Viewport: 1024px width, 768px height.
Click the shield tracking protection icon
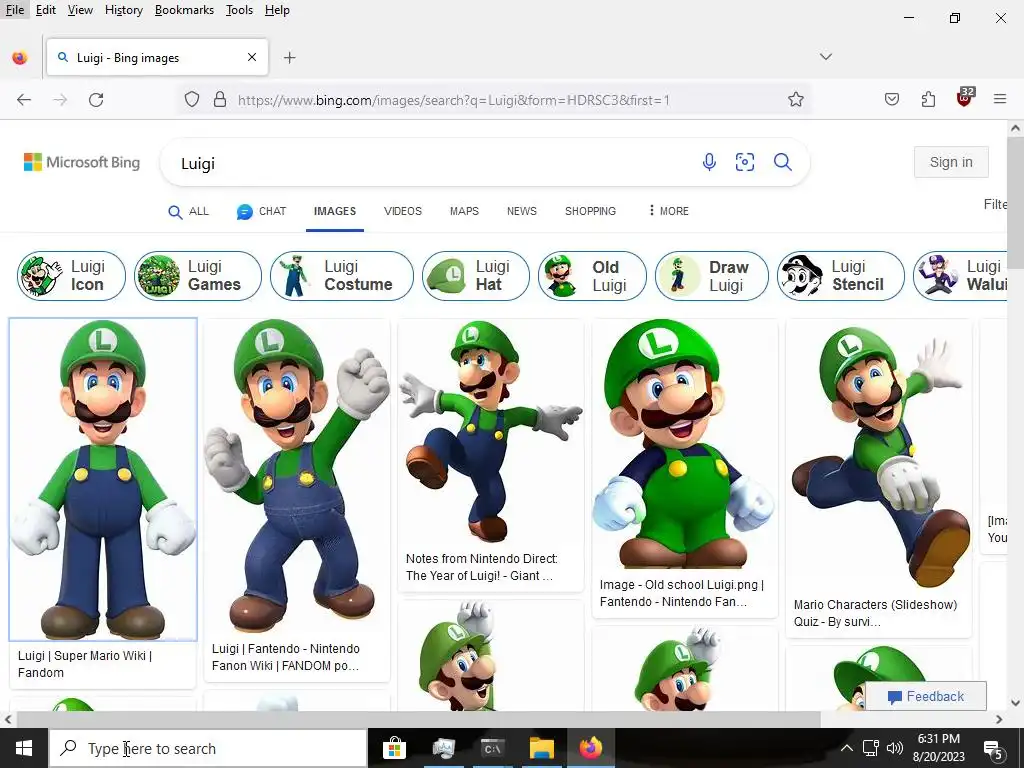191,99
